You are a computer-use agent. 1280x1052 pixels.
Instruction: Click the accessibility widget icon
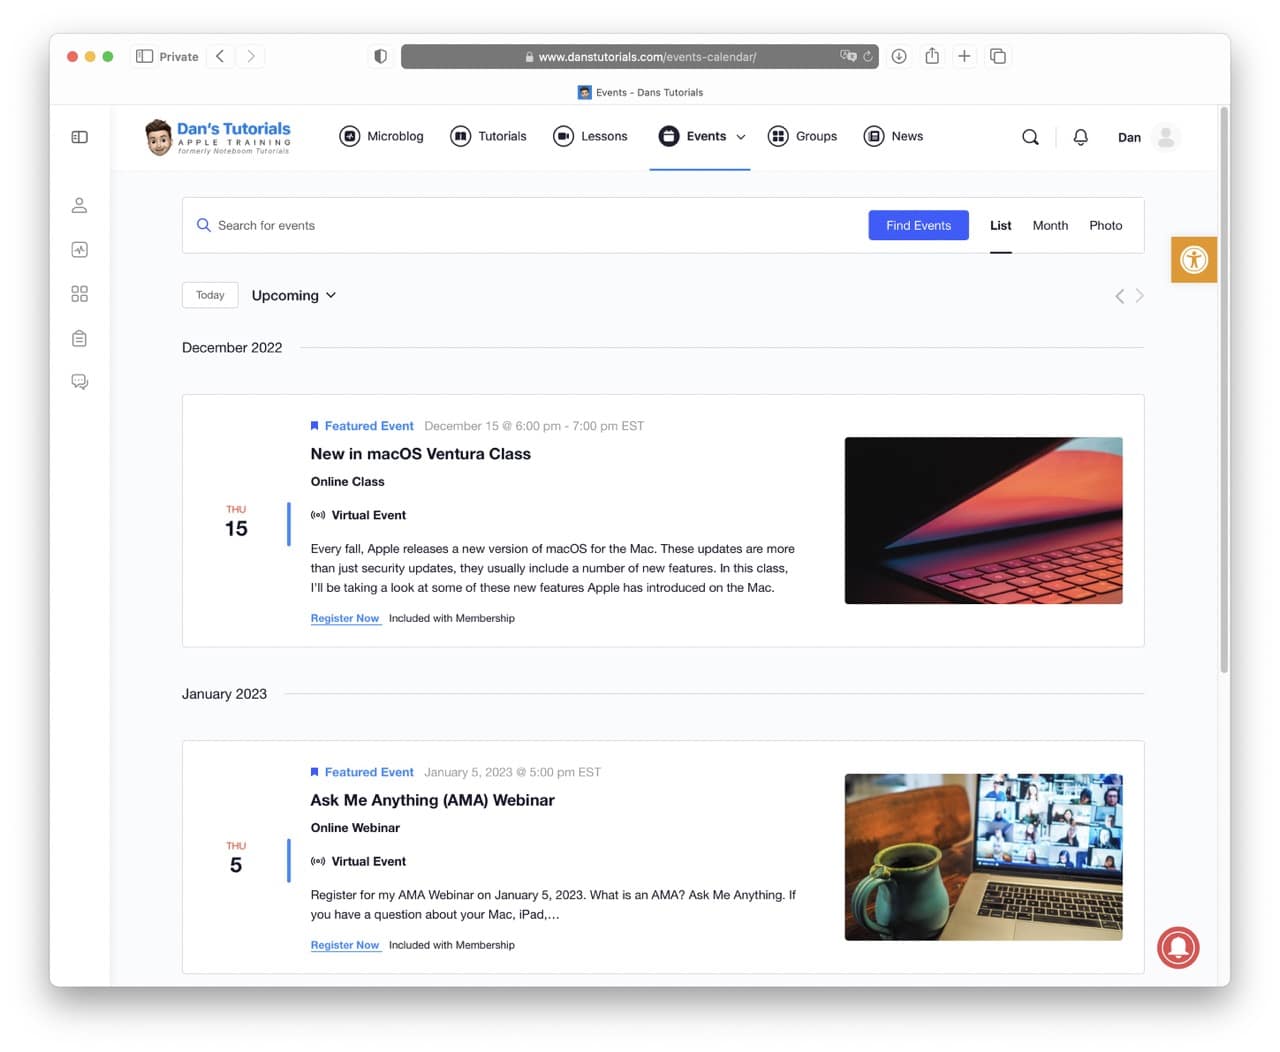click(x=1193, y=260)
